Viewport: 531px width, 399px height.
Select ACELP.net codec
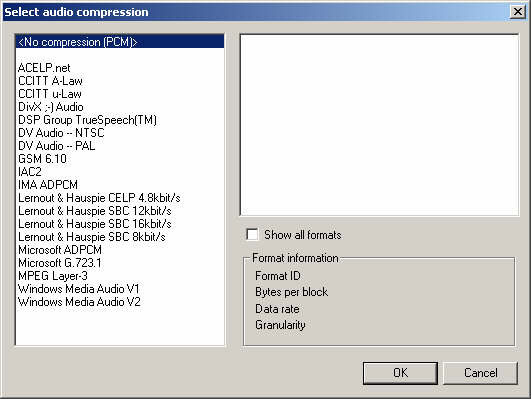(120, 68)
